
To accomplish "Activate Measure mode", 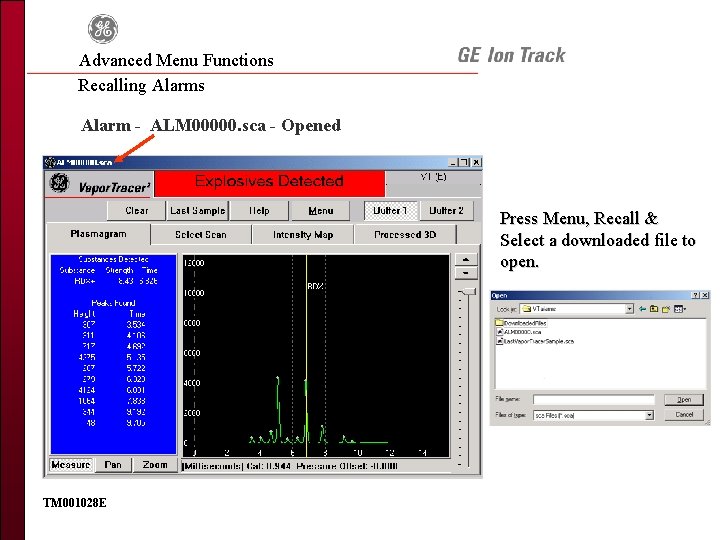I will pyautogui.click(x=71, y=465).
